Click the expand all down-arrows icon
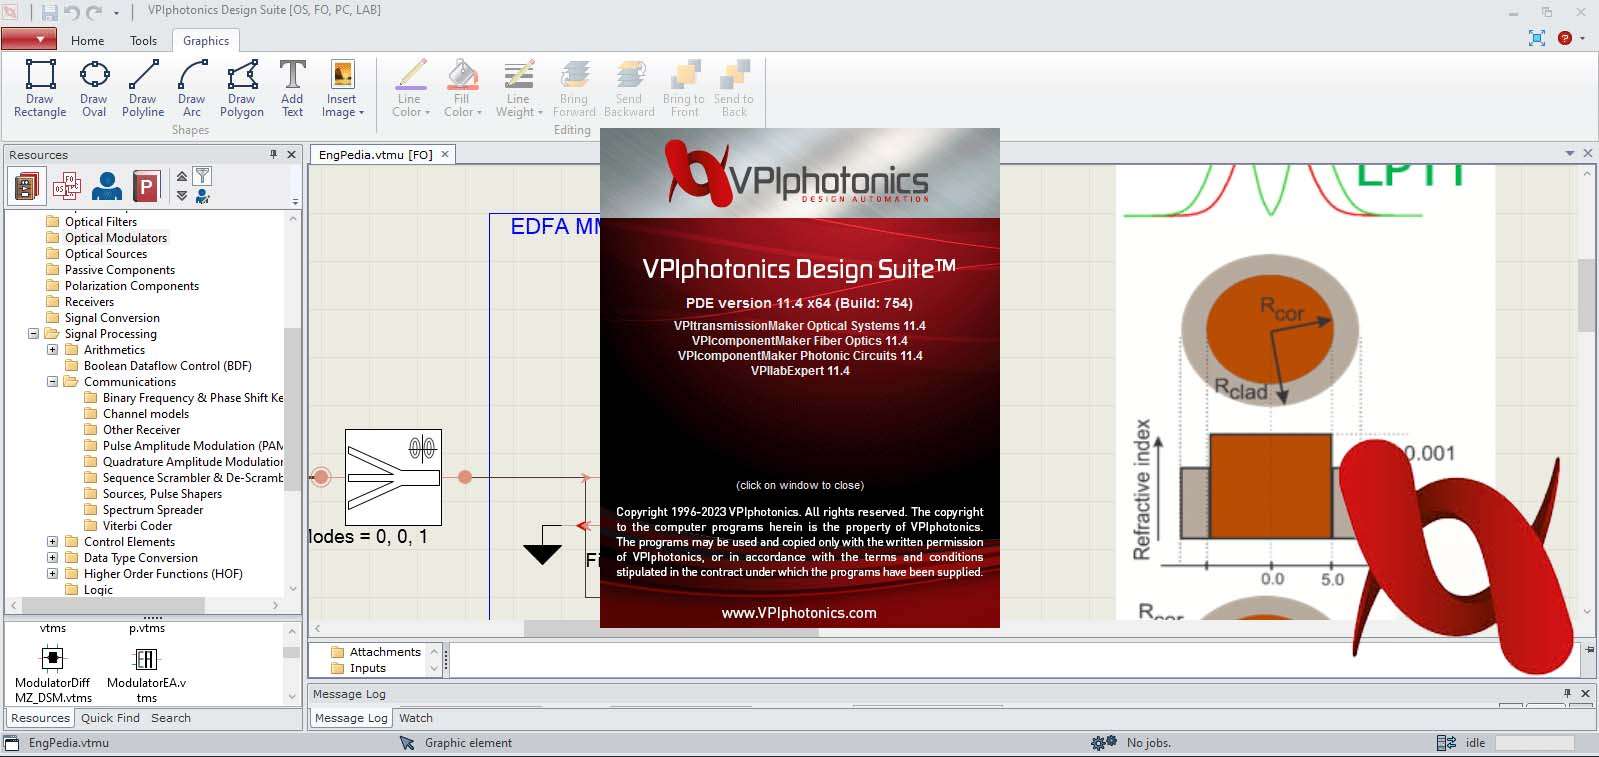 182,195
